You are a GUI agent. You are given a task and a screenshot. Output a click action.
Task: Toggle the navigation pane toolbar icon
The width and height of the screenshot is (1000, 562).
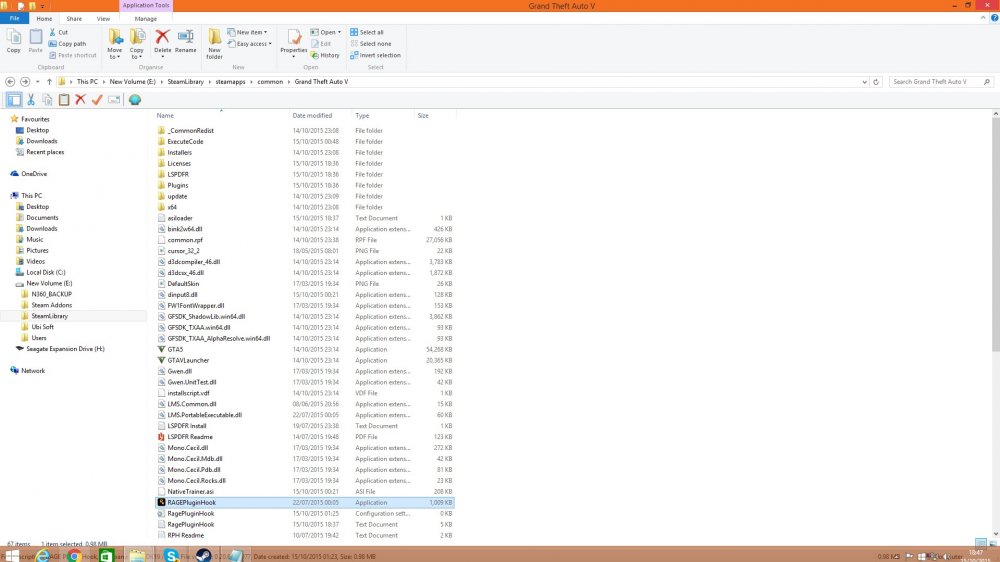(14, 100)
